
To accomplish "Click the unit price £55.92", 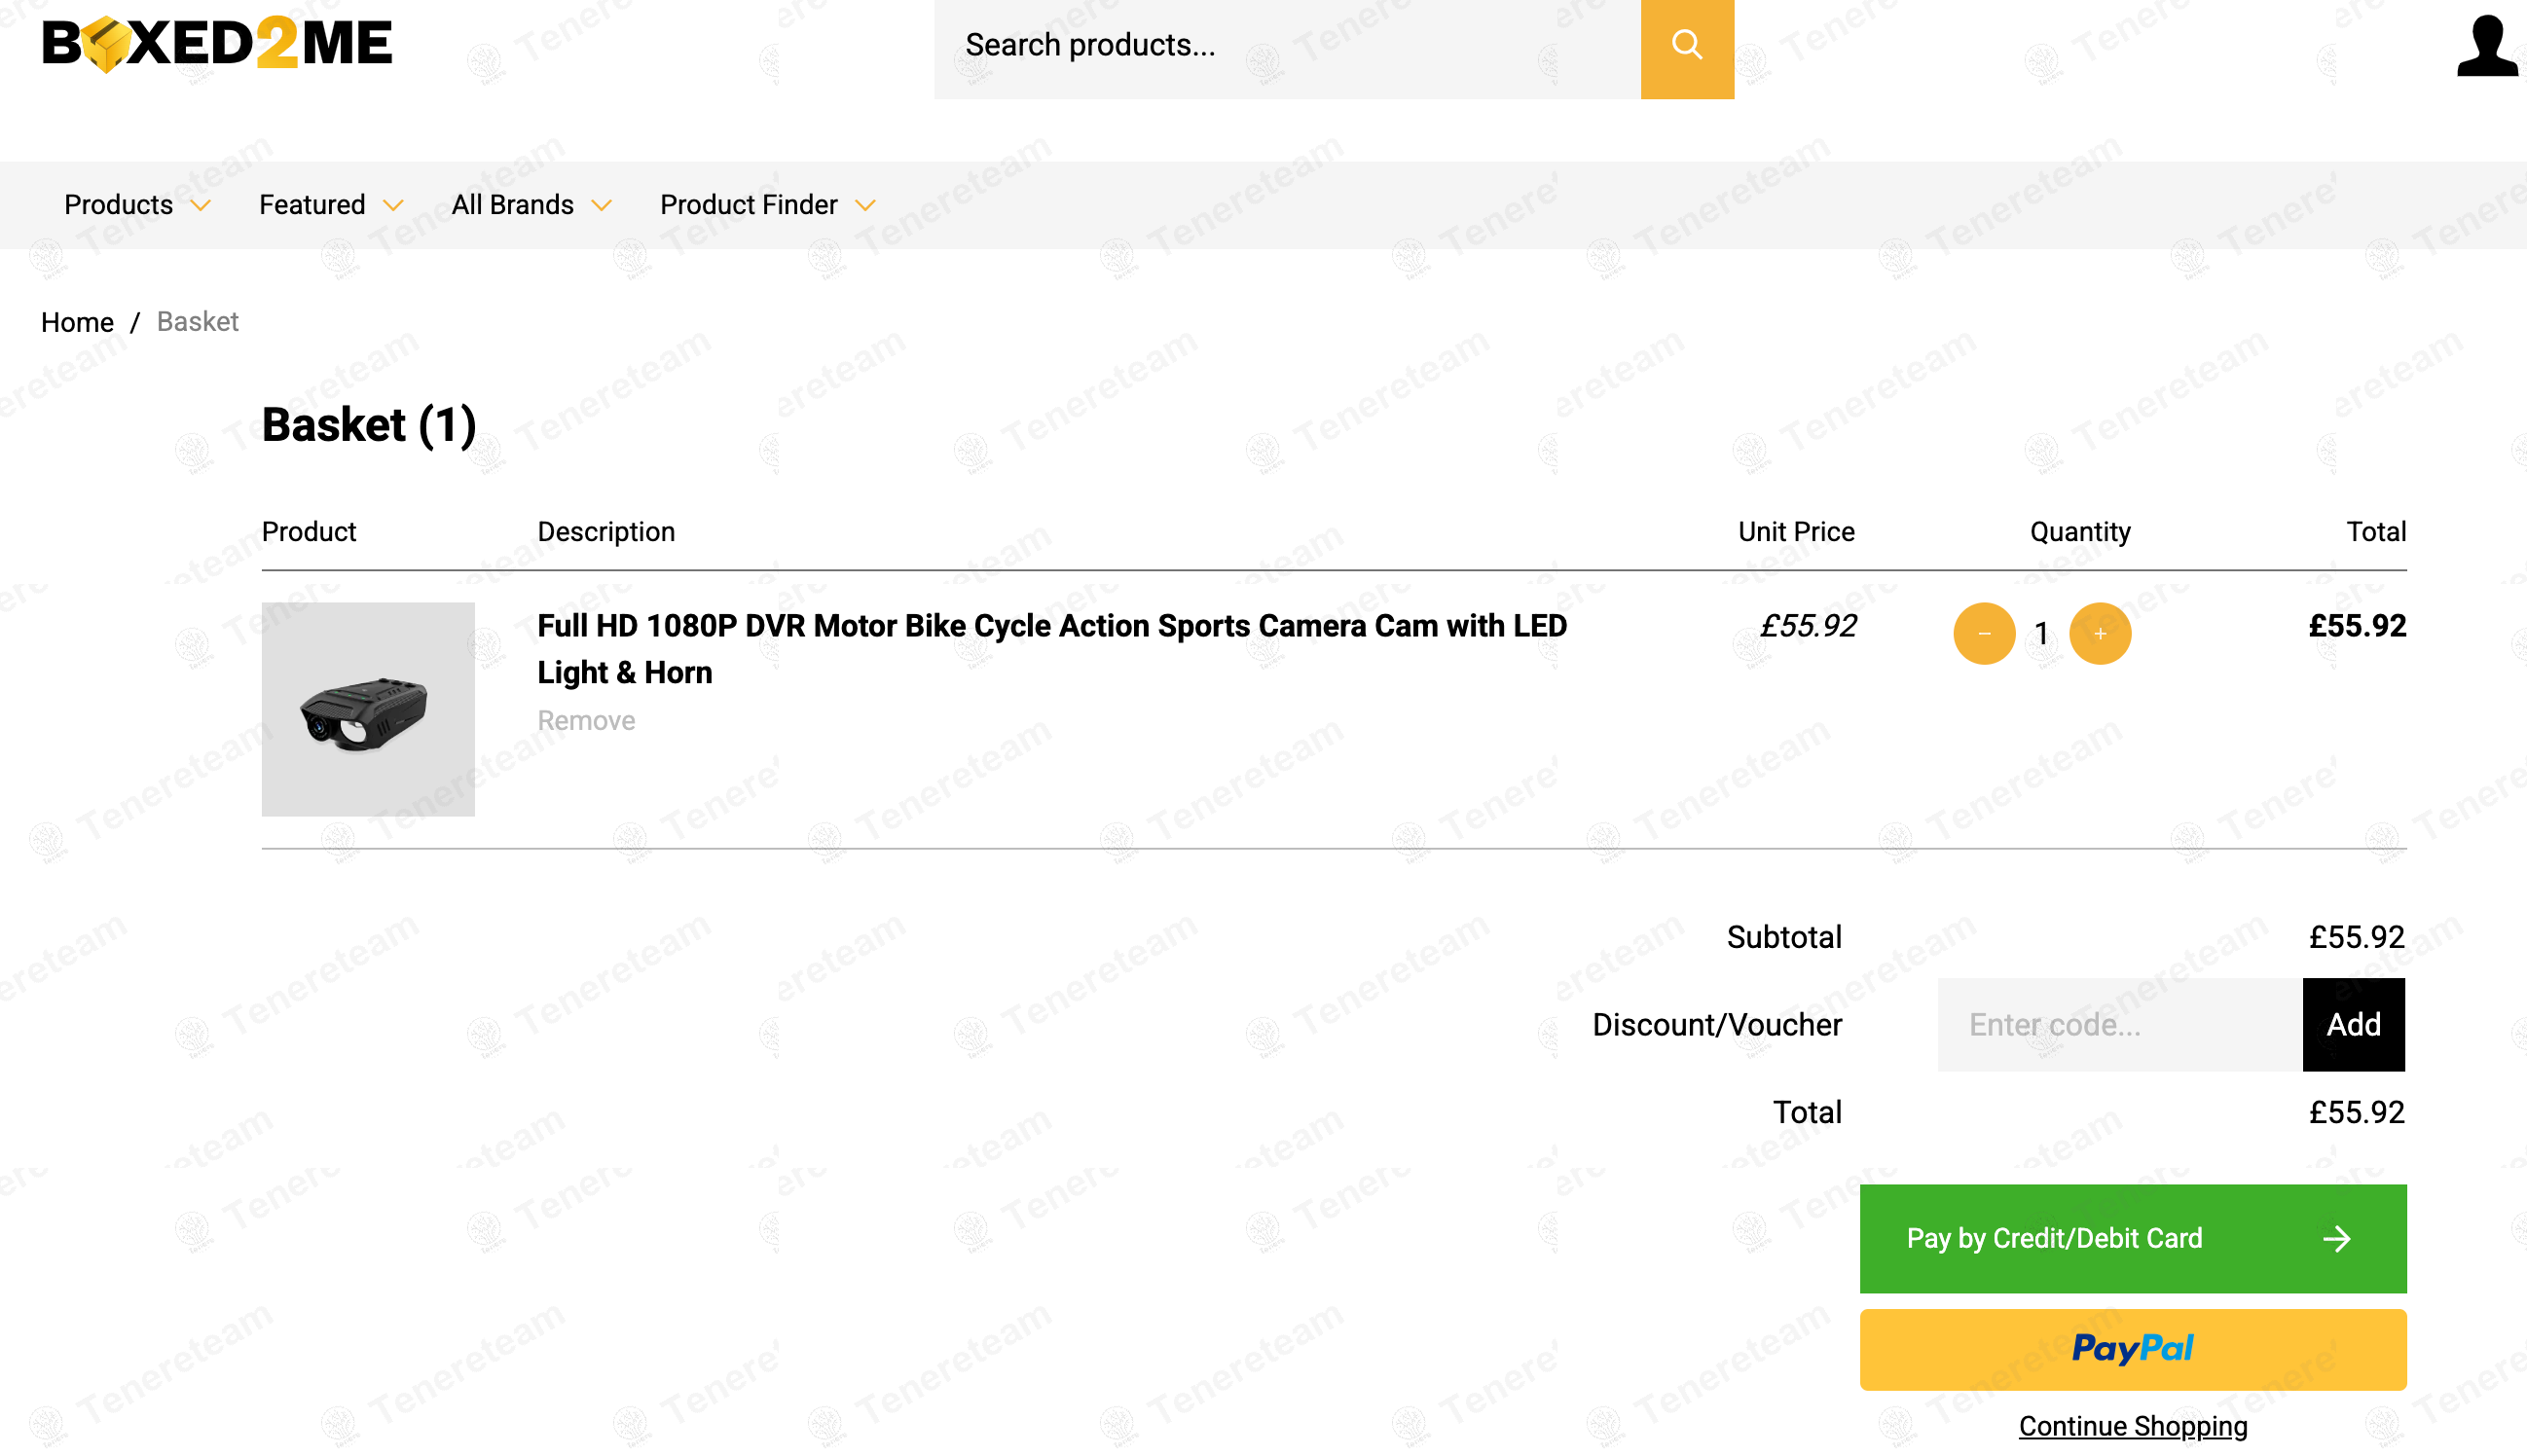I will (1808, 626).
